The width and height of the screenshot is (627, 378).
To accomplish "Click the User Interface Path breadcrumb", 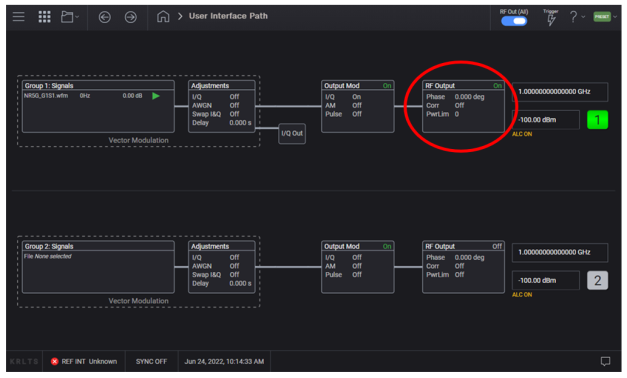I will [x=228, y=16].
